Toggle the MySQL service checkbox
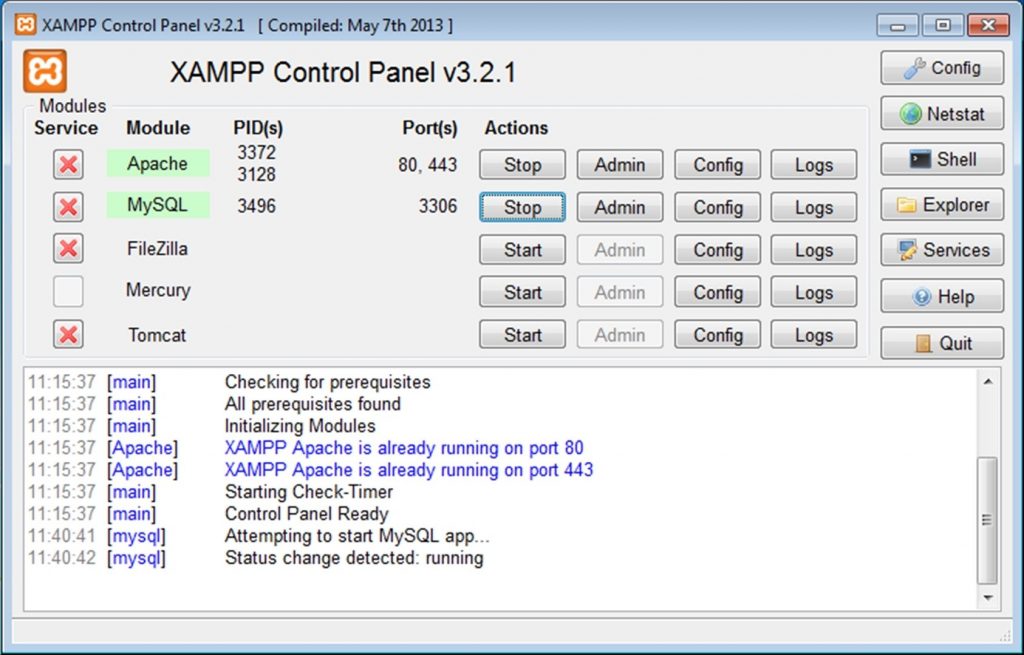 coord(68,207)
